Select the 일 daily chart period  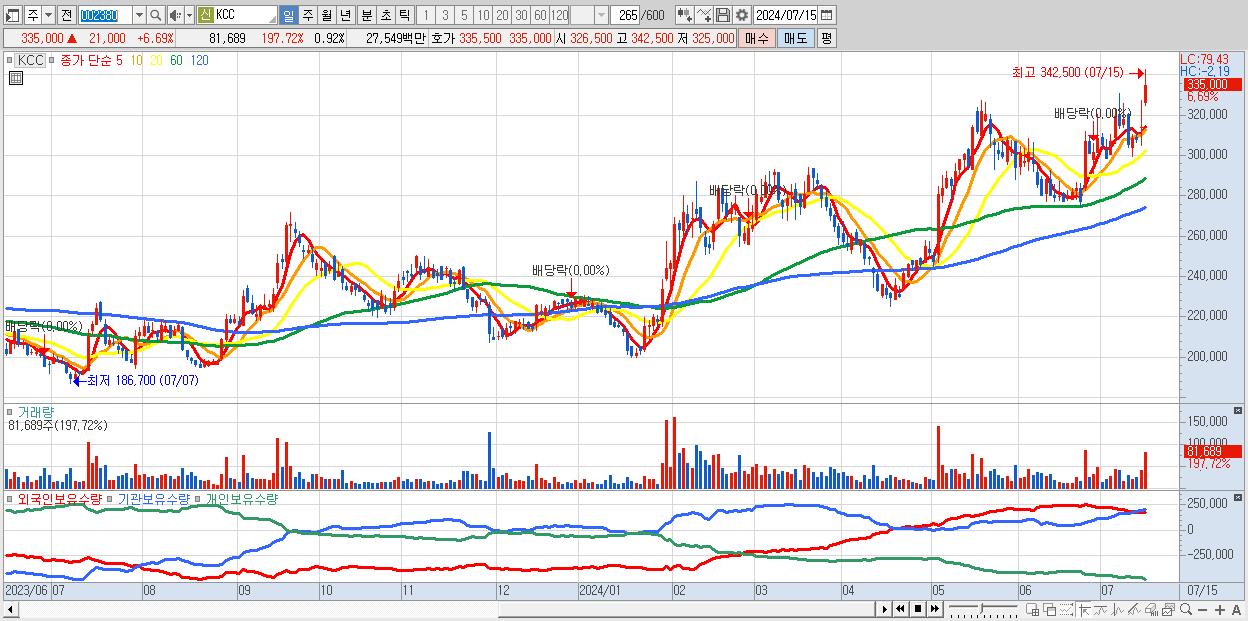pos(288,15)
